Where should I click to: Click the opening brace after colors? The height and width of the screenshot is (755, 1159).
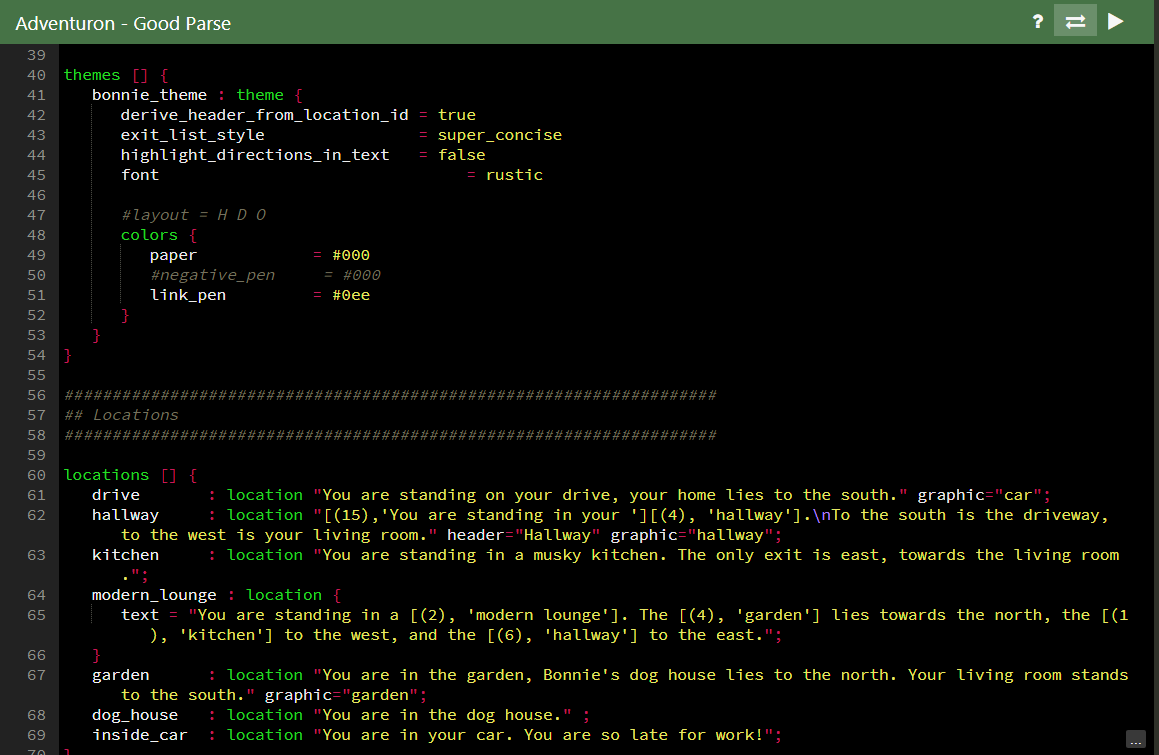coord(193,235)
